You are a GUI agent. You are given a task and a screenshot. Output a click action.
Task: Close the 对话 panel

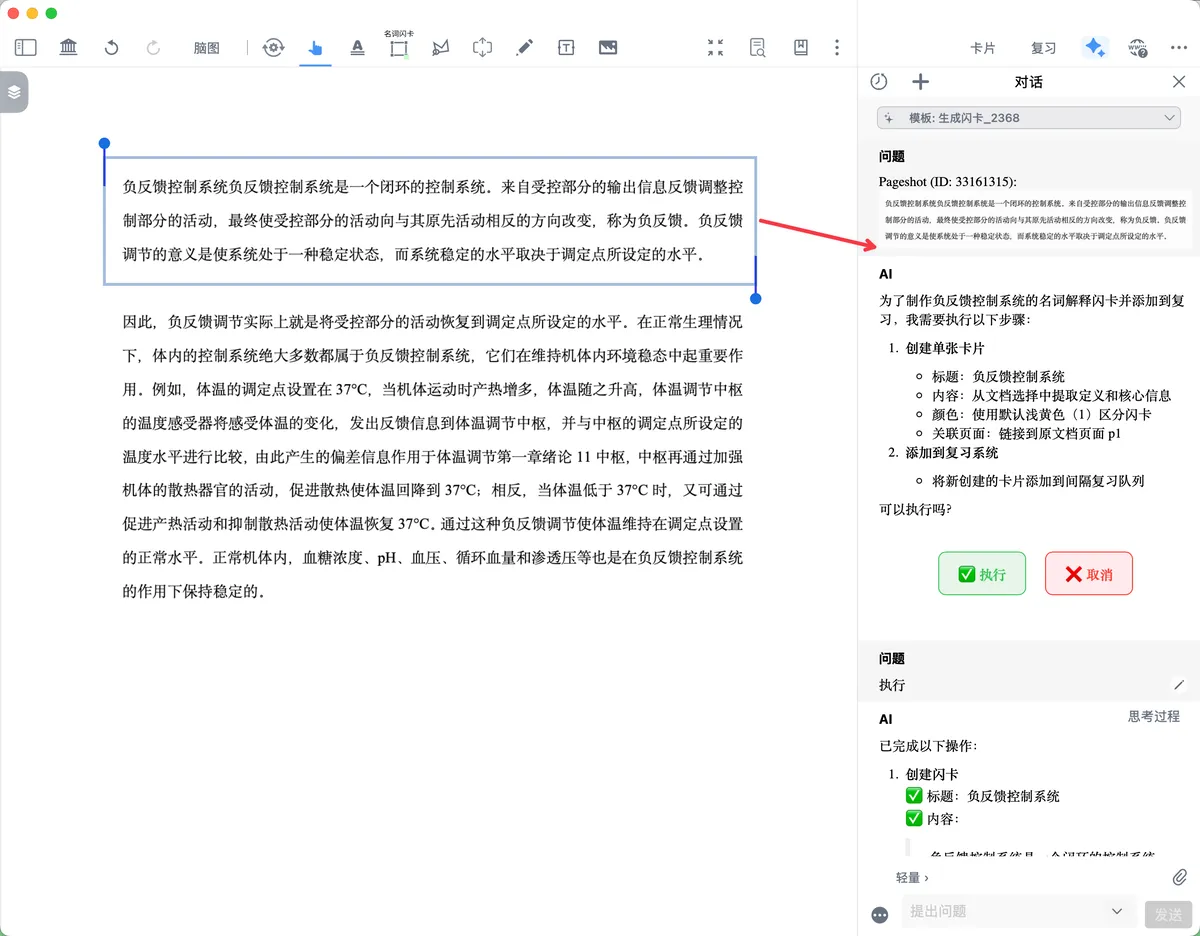pyautogui.click(x=1179, y=82)
